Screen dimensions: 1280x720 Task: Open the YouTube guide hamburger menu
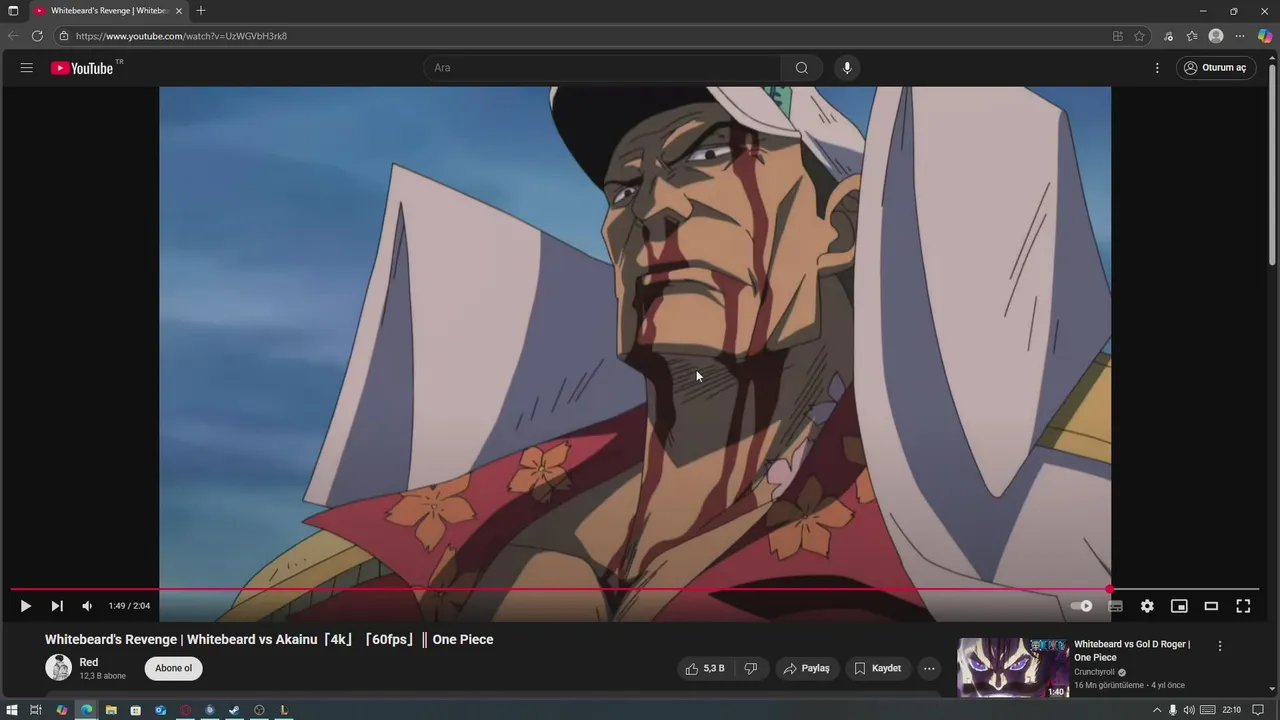coord(27,68)
